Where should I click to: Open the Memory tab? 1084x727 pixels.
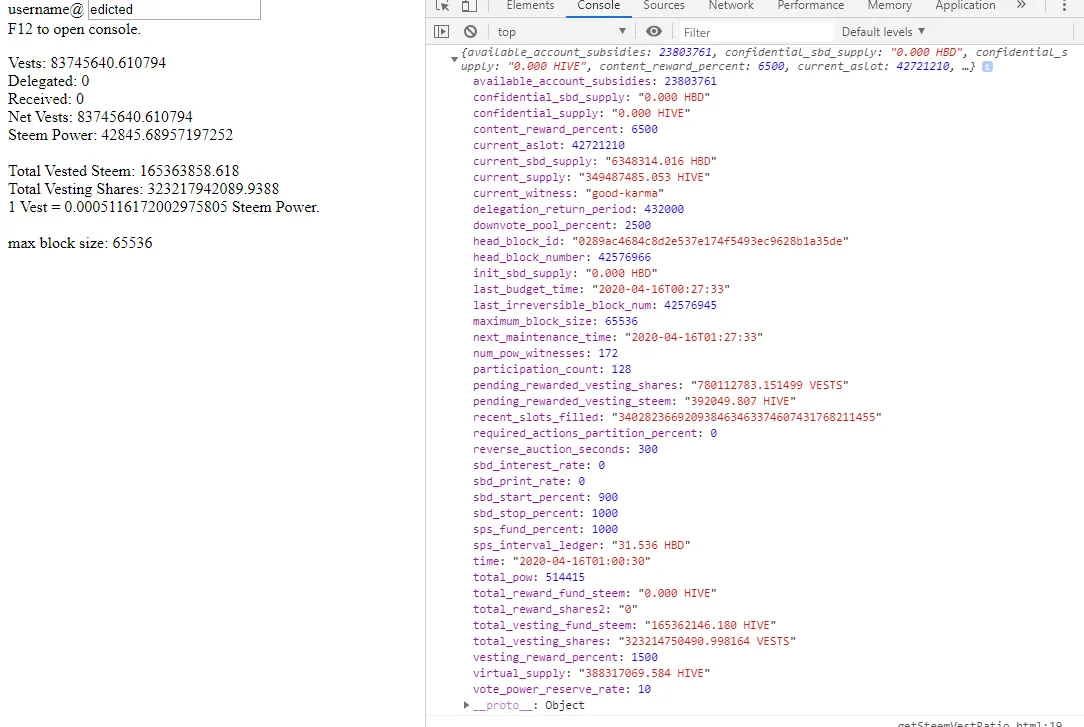(889, 6)
